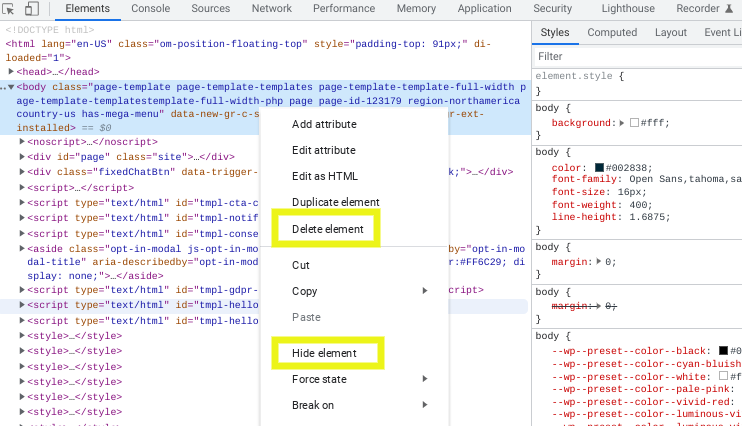Image resolution: width=742 pixels, height=426 pixels.
Task: Expand the aside opt-in-modal node
Action: (x=22, y=248)
